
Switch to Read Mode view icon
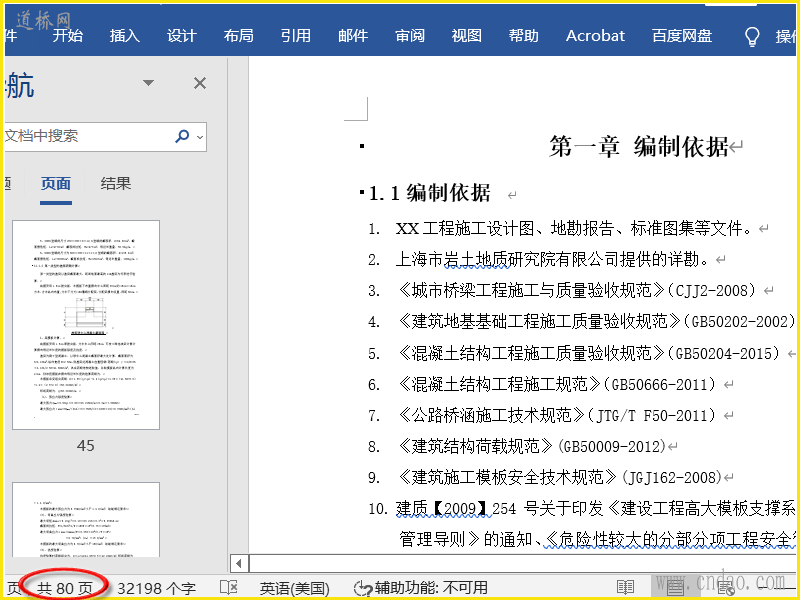pos(625,588)
